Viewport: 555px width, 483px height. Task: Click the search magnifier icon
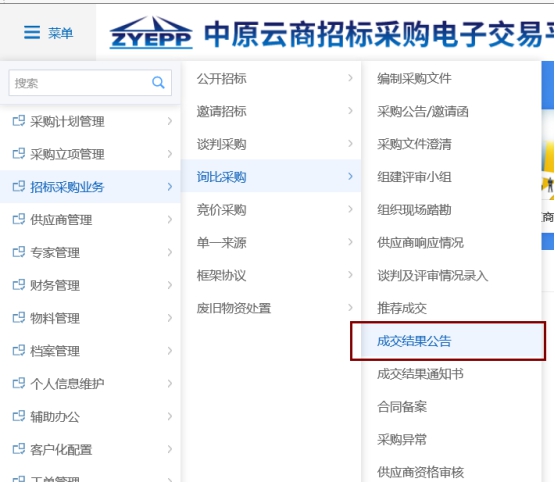[158, 83]
